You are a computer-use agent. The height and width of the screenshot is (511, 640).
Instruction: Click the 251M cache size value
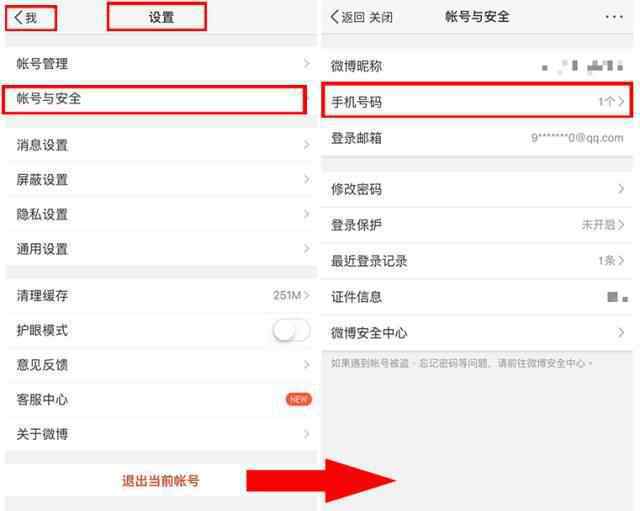click(287, 295)
